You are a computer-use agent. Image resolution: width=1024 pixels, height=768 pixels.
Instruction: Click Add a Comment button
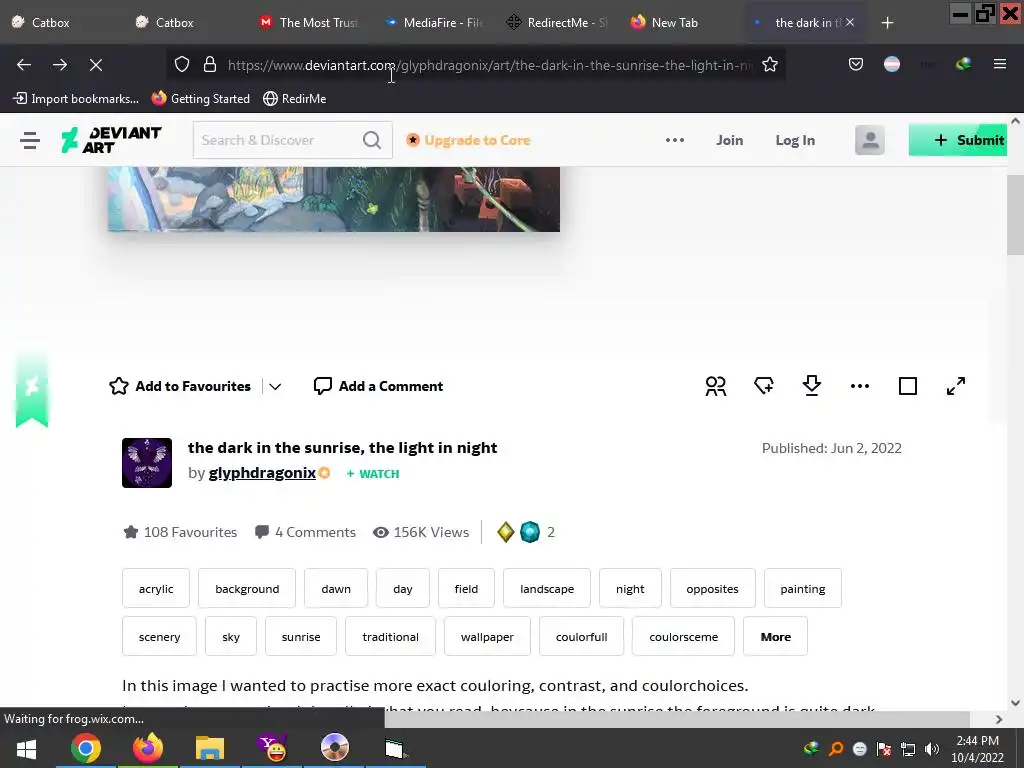click(x=378, y=386)
